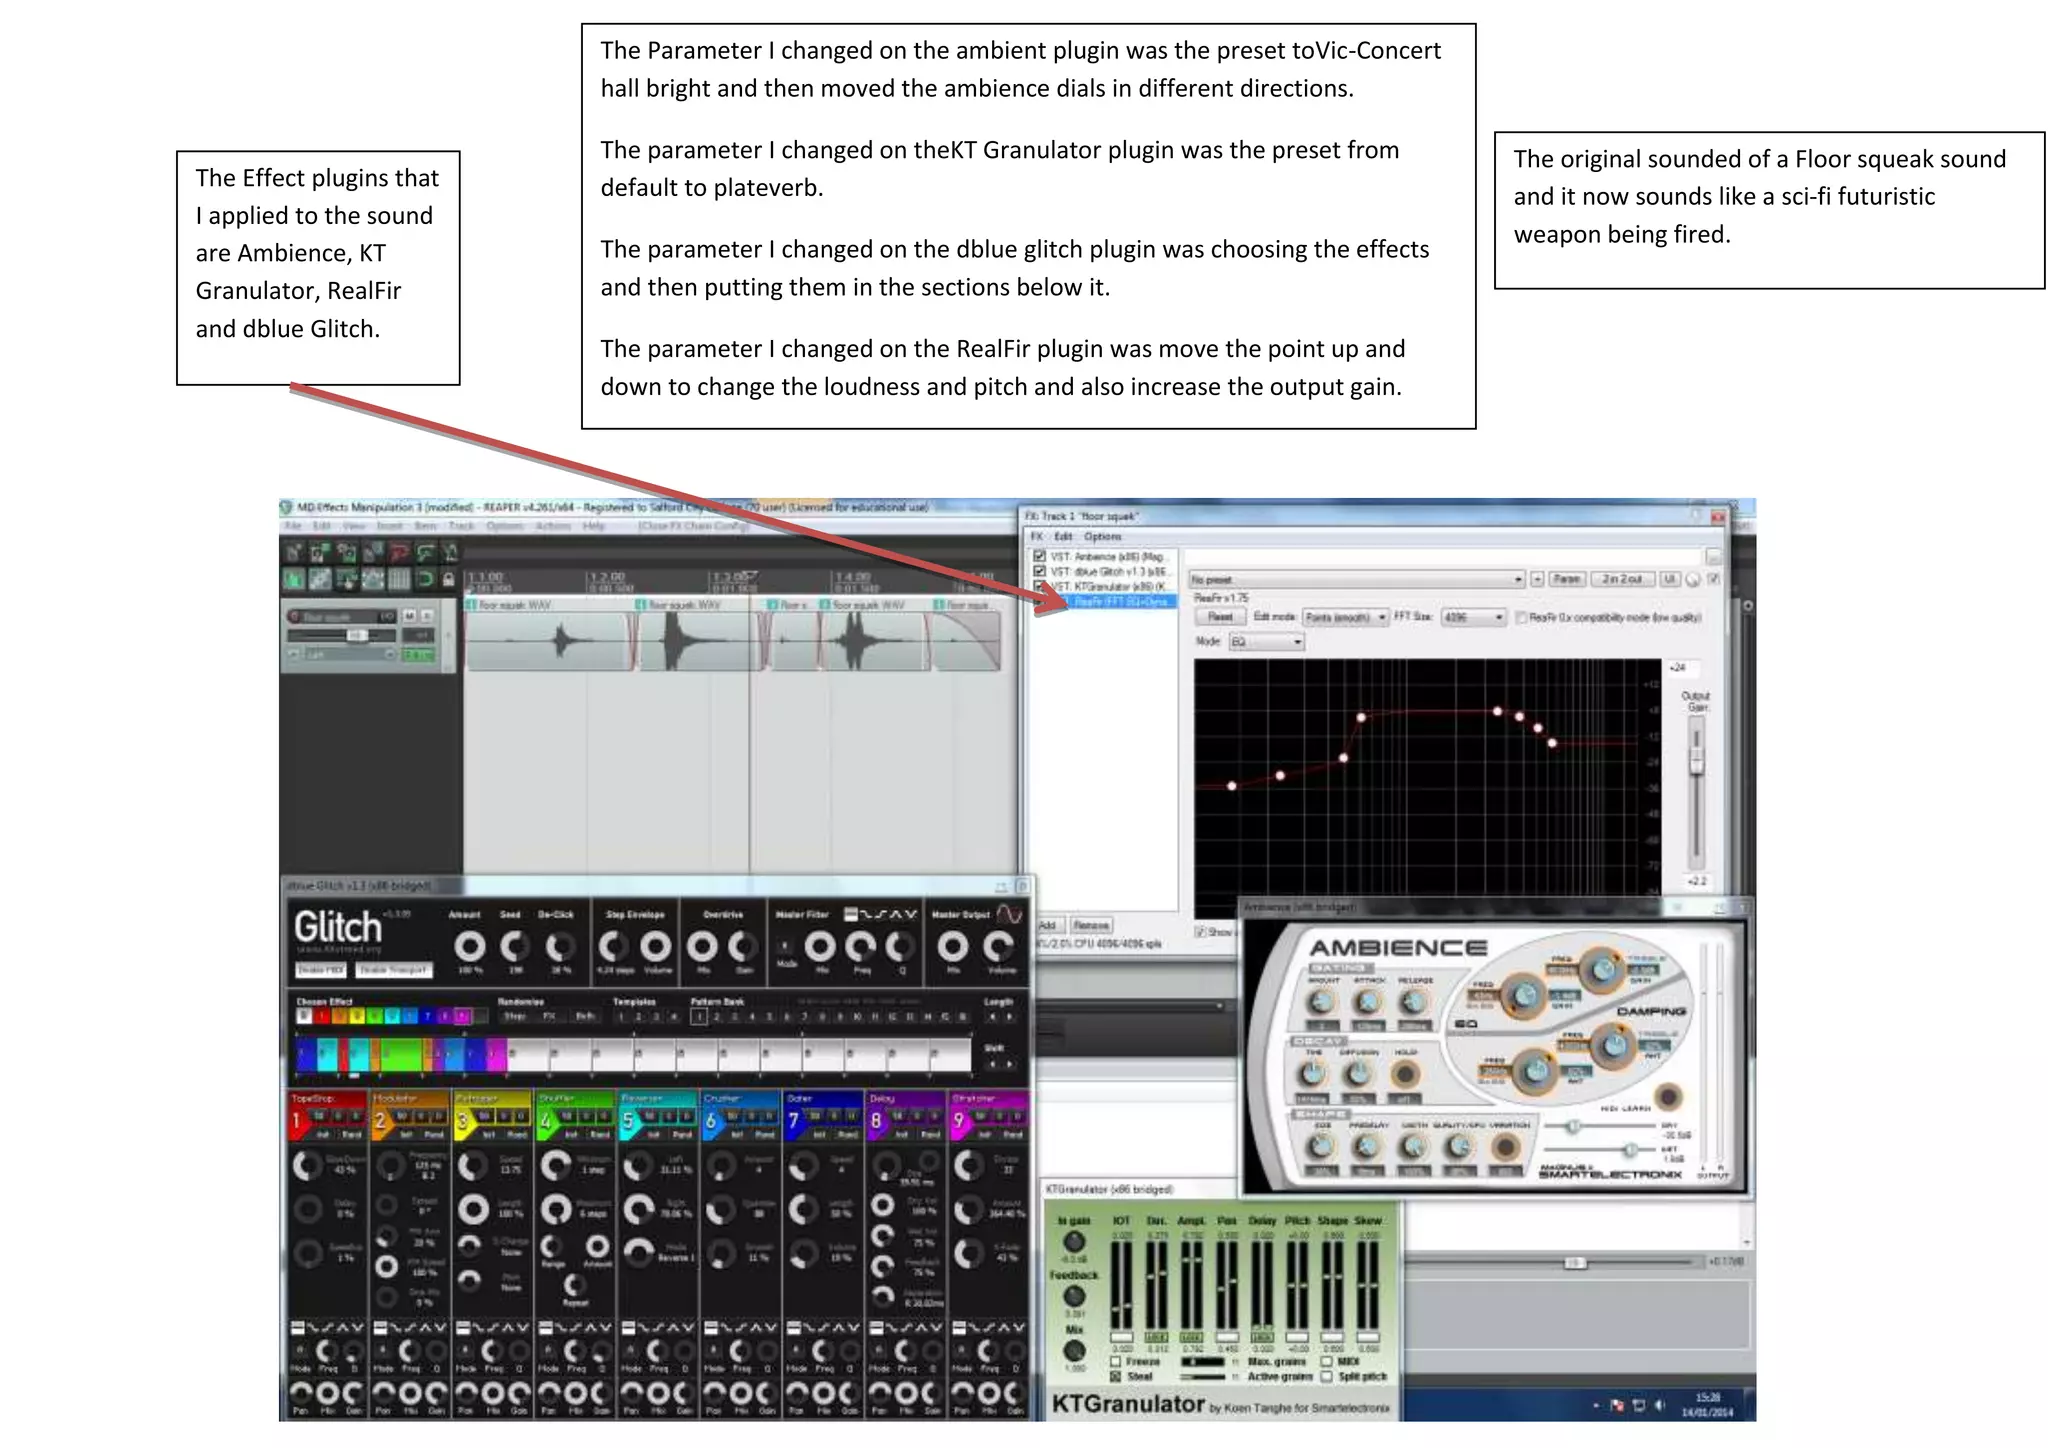The width and height of the screenshot is (2048, 1448).
Task: Select ReaFir entry in FX chain list
Action: click(1105, 602)
